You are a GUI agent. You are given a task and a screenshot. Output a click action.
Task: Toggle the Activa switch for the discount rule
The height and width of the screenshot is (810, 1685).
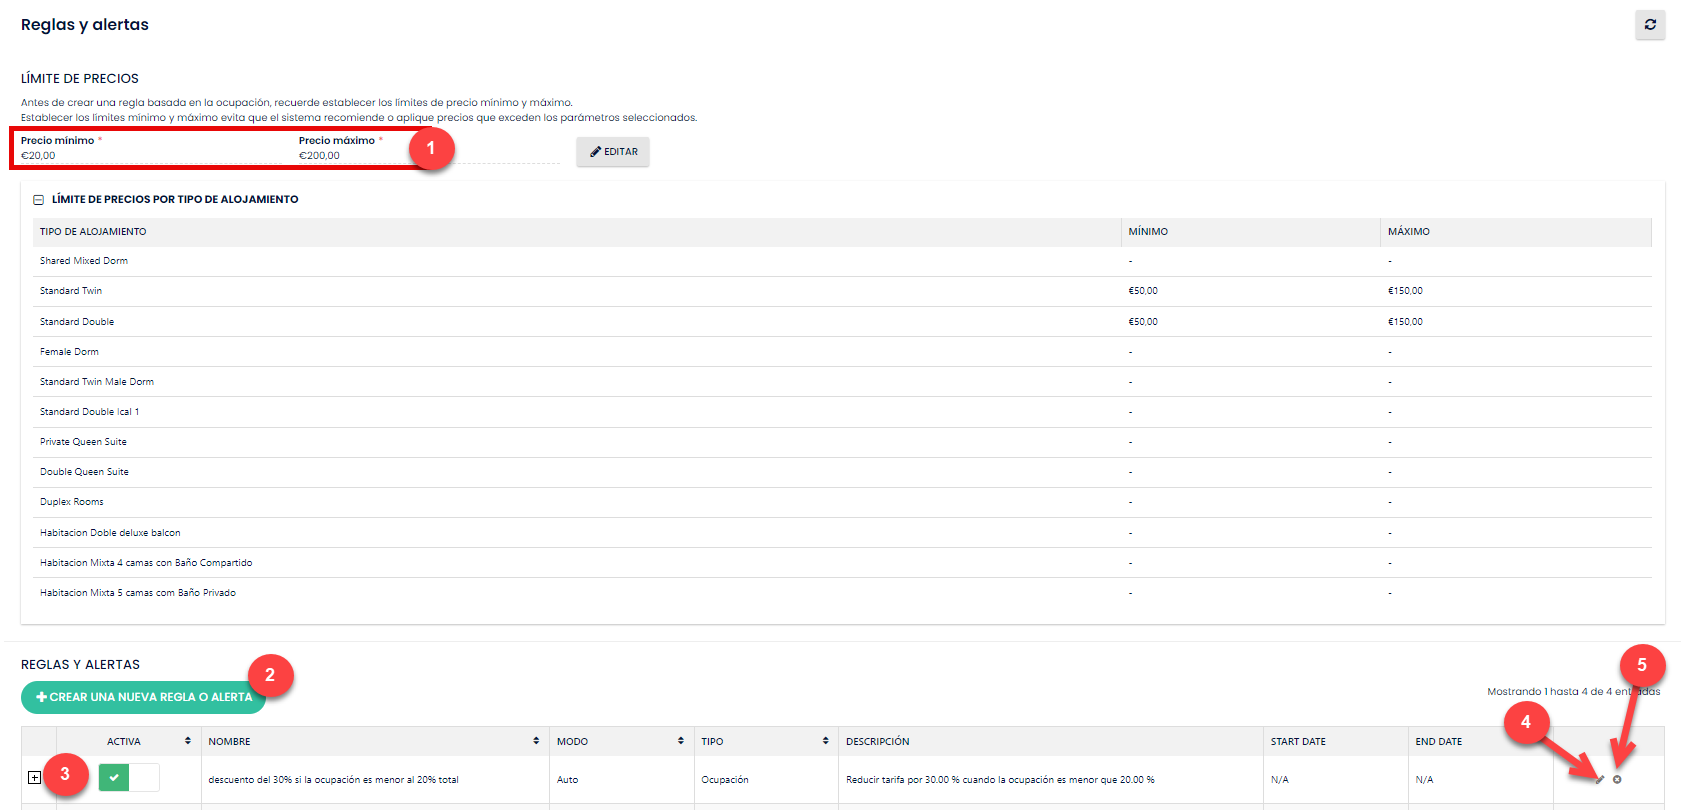[129, 777]
